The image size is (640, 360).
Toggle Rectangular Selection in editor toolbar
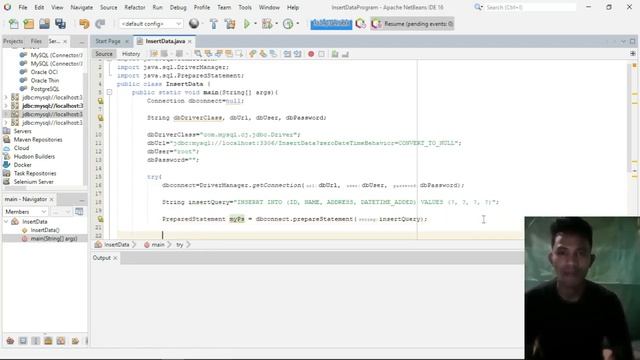click(239, 54)
